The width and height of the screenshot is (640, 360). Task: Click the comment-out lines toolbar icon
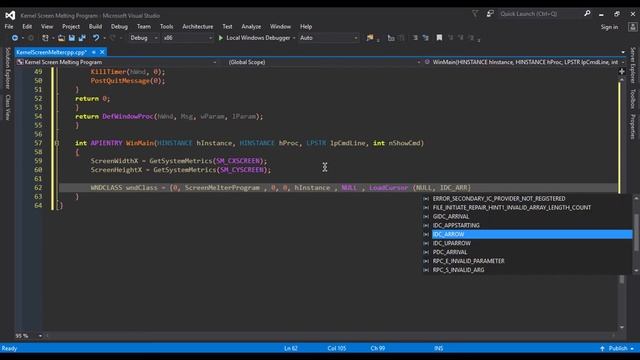pyautogui.click(x=415, y=38)
